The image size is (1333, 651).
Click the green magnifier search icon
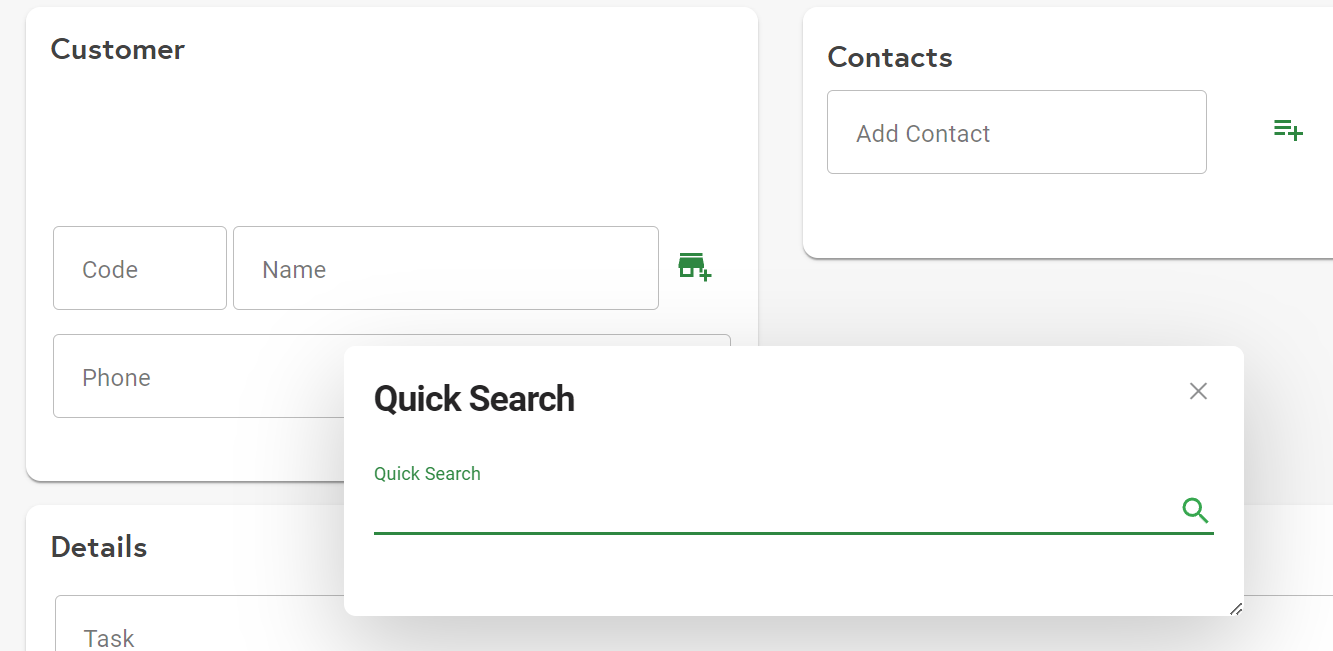[x=1195, y=511]
